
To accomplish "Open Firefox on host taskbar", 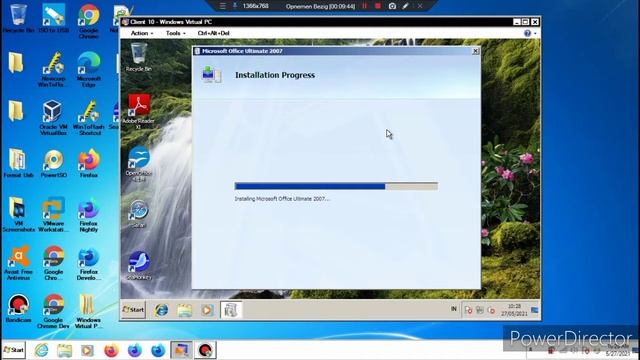I will click(111, 350).
